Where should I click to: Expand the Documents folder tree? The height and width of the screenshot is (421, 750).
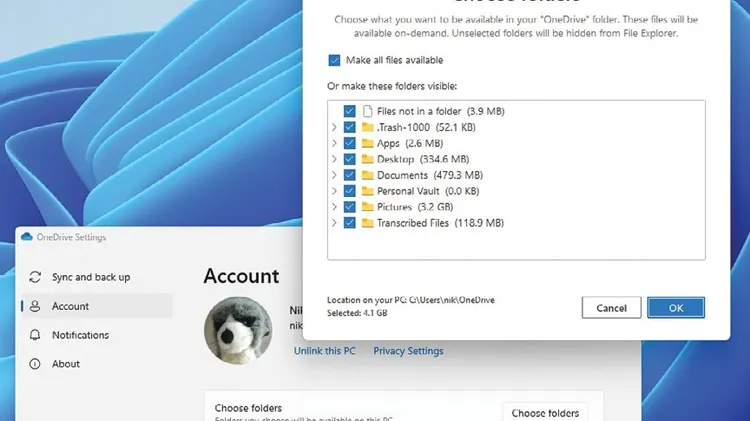pyautogui.click(x=334, y=175)
